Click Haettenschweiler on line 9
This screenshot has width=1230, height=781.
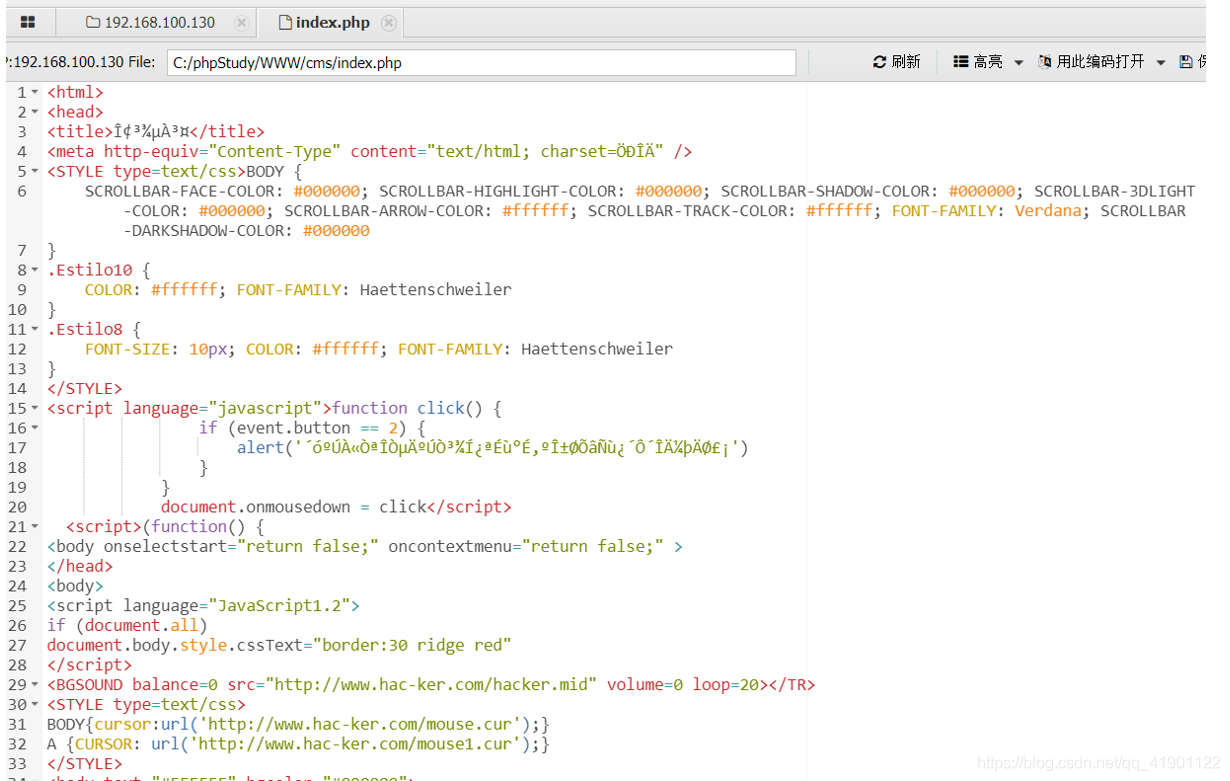pyautogui.click(x=436, y=290)
